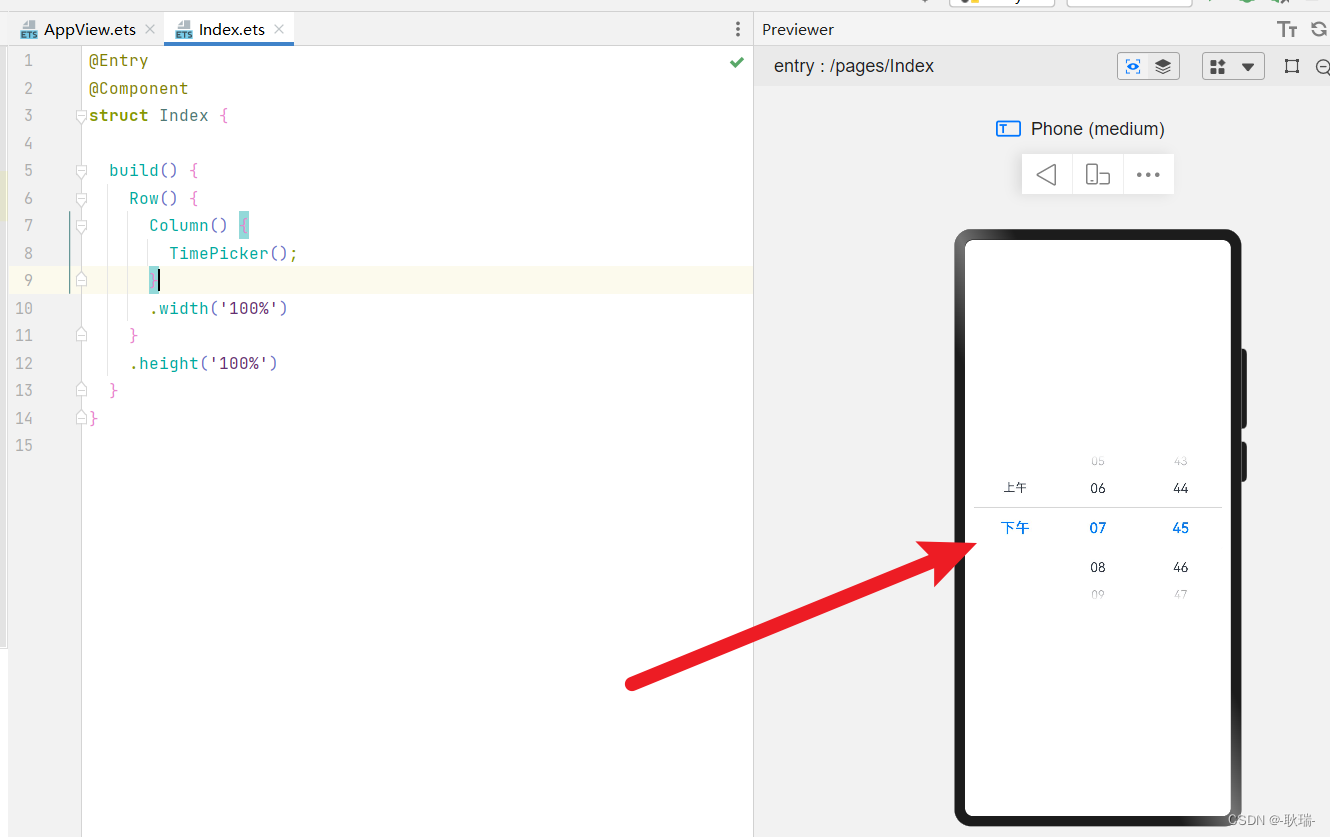Click the Phone (medium) device label
This screenshot has width=1330, height=837.
(x=1098, y=129)
